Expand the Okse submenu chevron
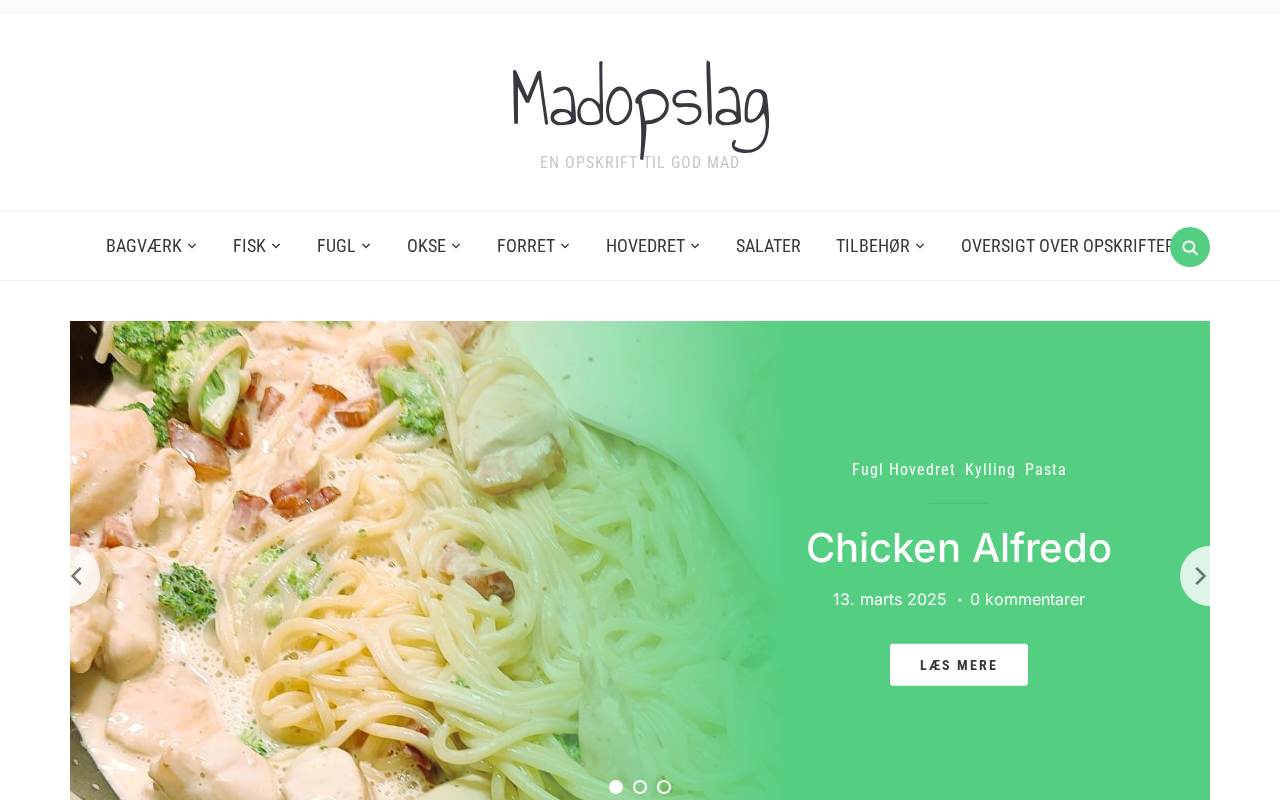The image size is (1280, 800). click(x=456, y=246)
